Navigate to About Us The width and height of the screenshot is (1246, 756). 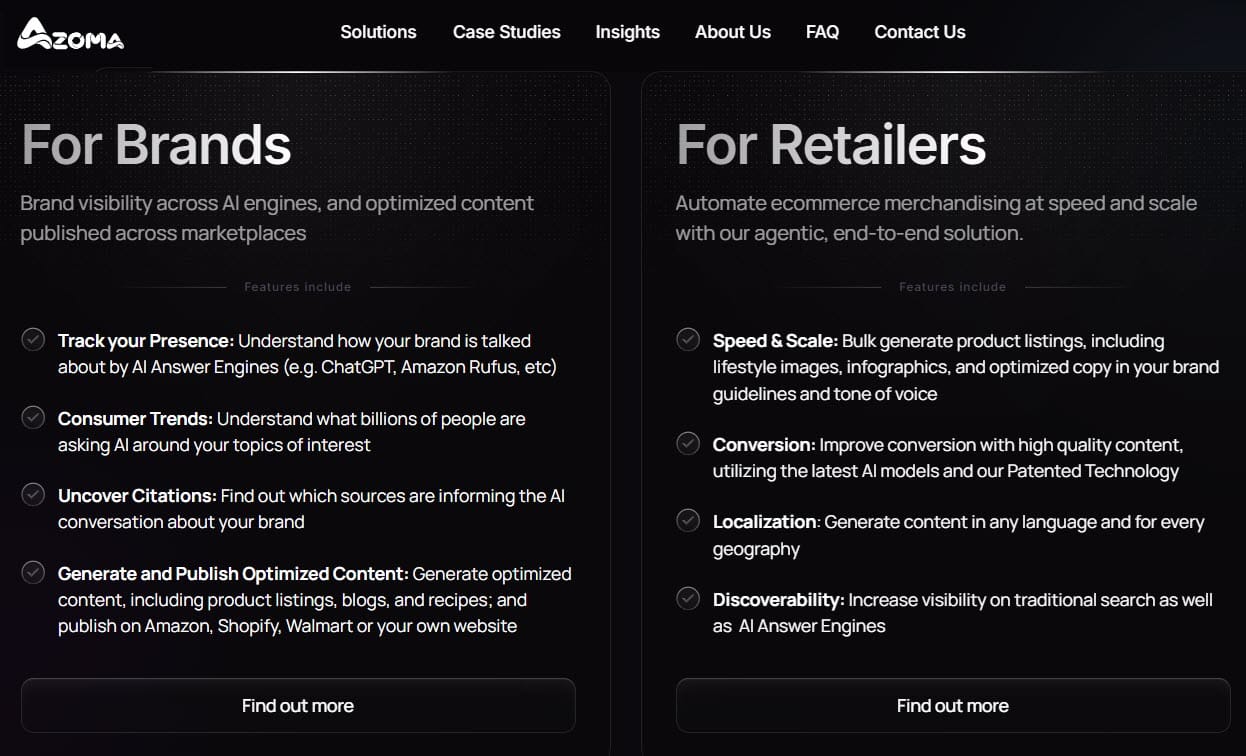point(732,32)
